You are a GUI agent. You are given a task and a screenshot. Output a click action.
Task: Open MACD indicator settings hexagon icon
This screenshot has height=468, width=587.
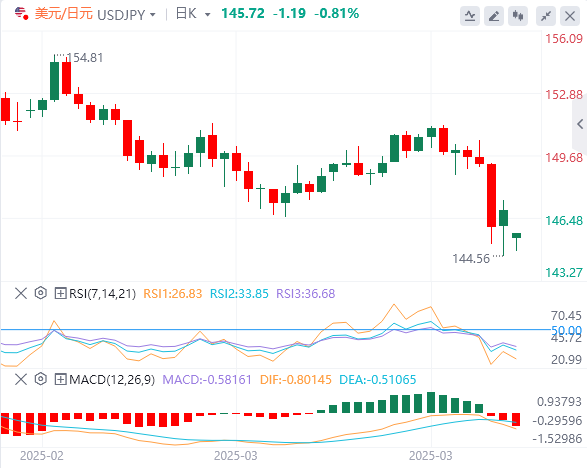40,379
